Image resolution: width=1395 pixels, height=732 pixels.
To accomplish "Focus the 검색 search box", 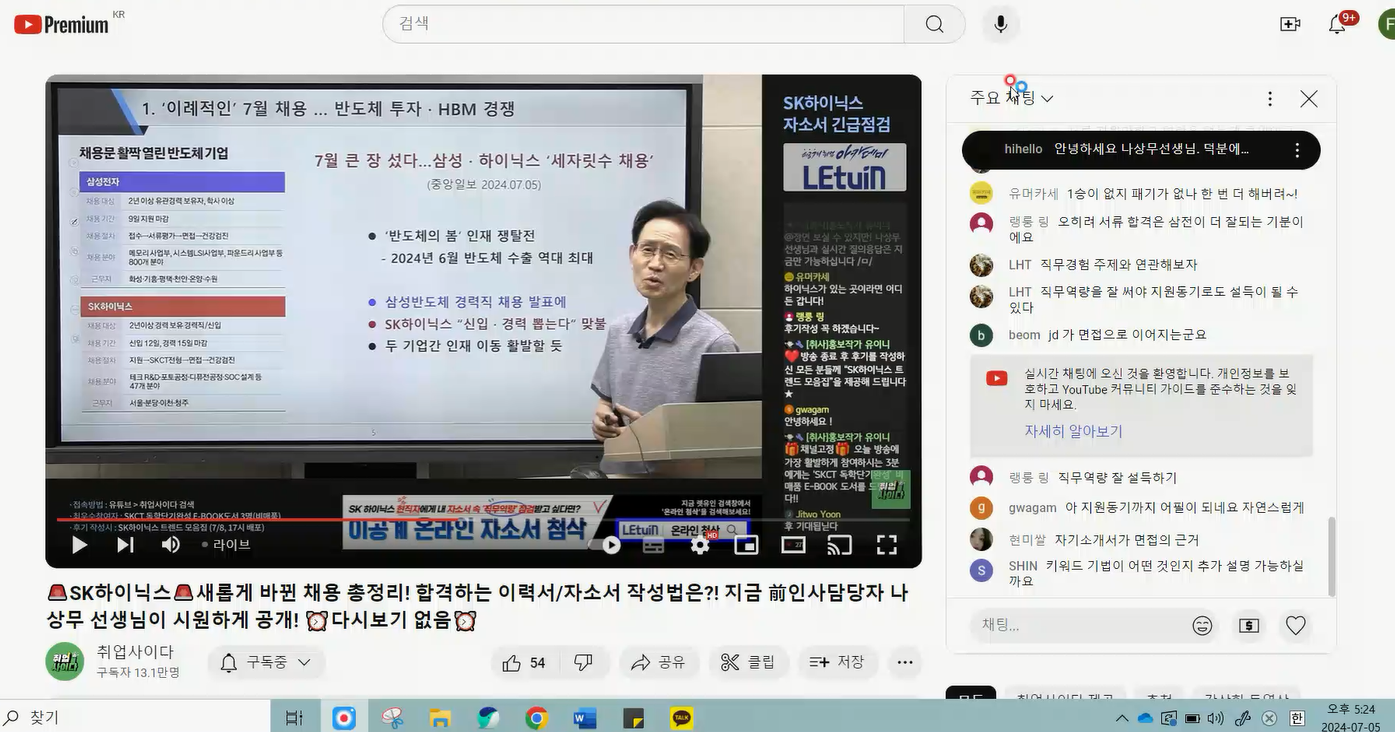I will pos(645,24).
